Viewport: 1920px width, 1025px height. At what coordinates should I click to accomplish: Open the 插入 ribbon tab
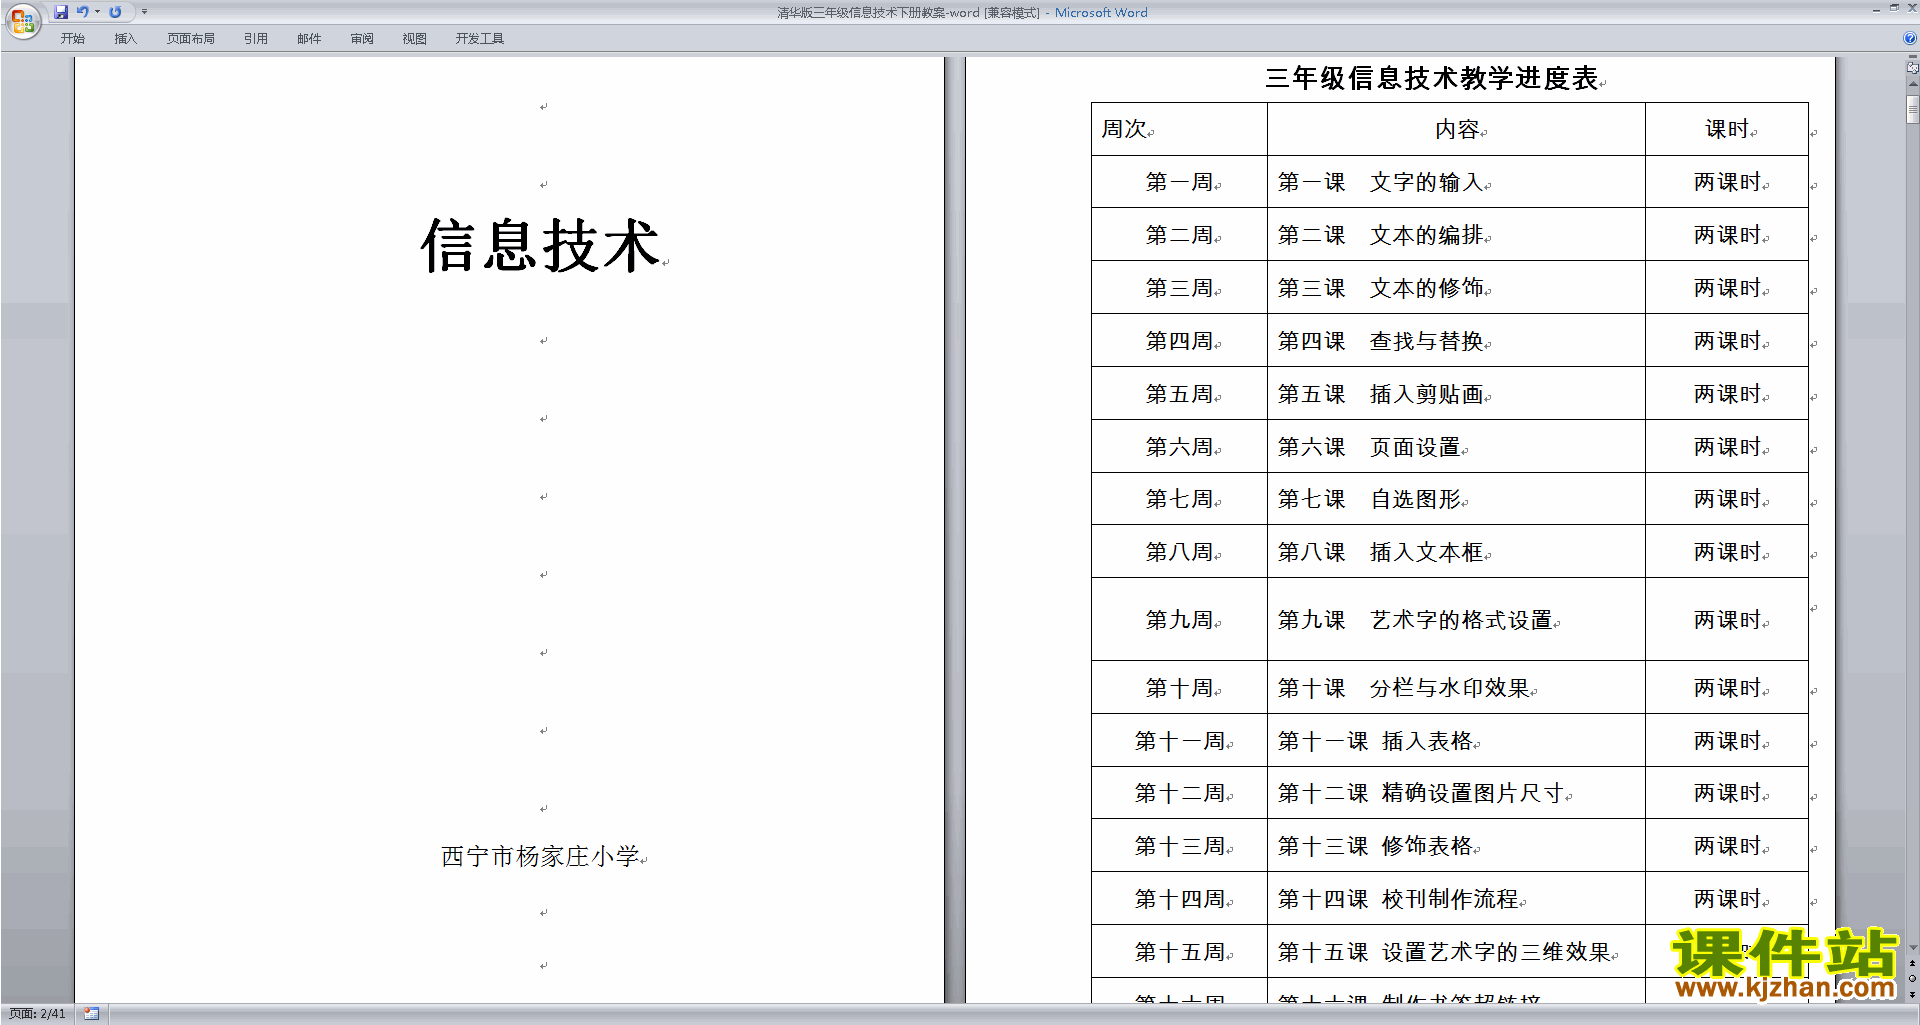pos(125,39)
